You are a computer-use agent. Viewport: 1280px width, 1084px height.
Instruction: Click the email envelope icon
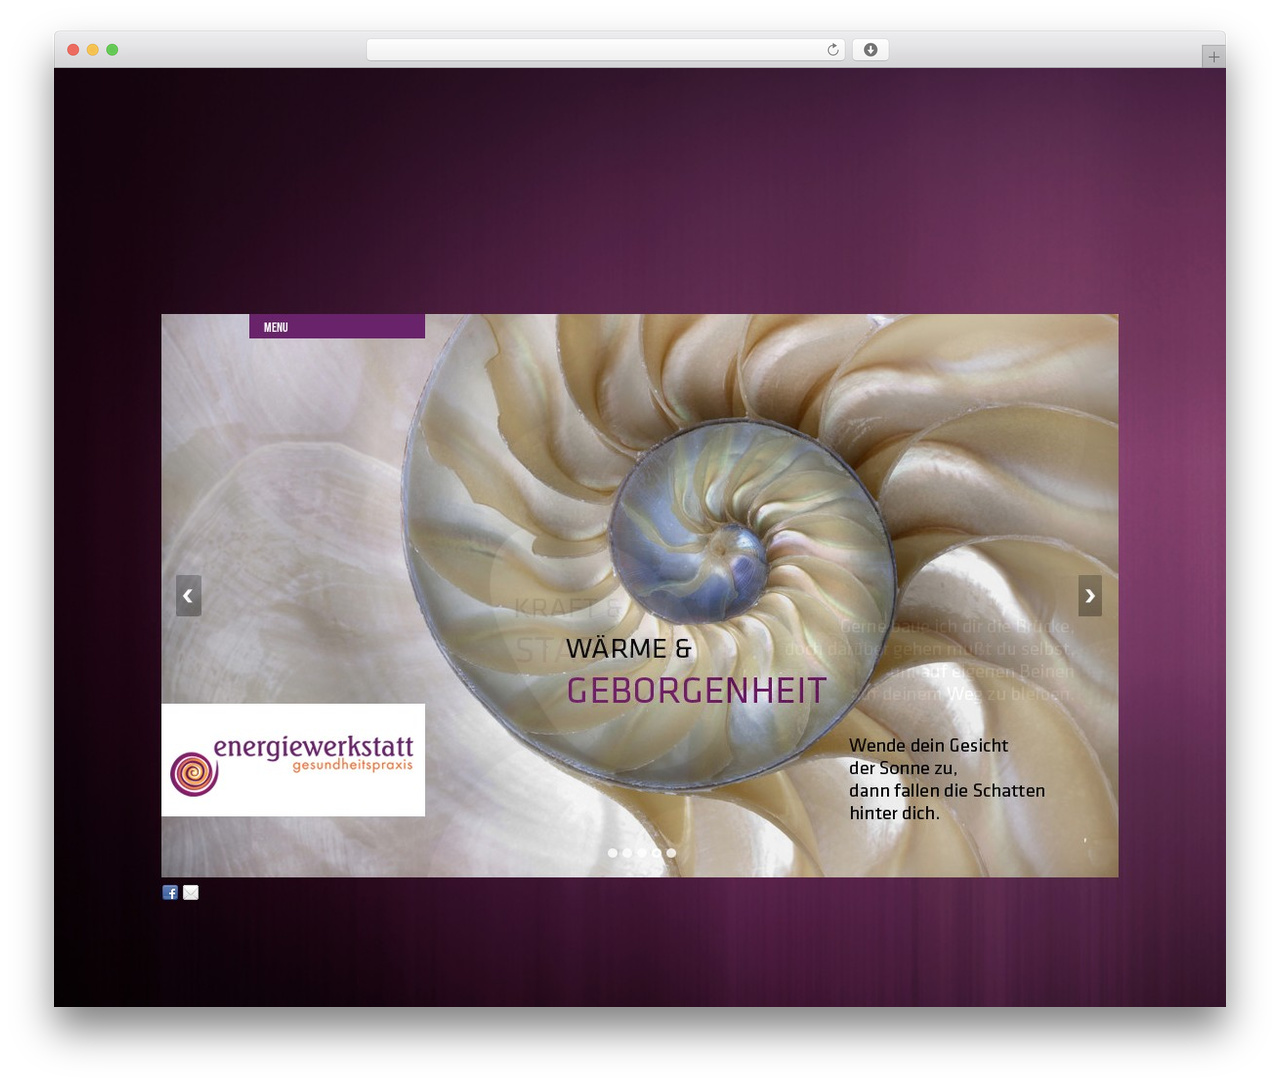click(x=191, y=892)
